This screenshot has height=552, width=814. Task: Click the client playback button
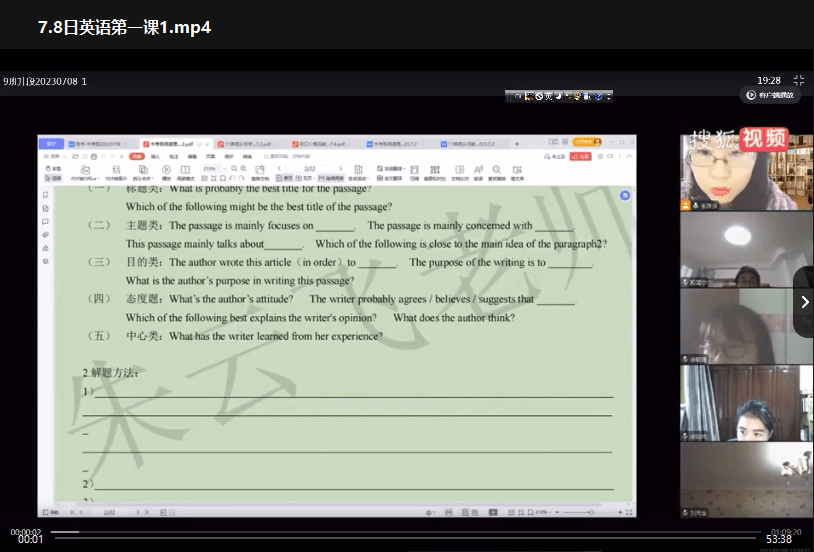tap(770, 95)
